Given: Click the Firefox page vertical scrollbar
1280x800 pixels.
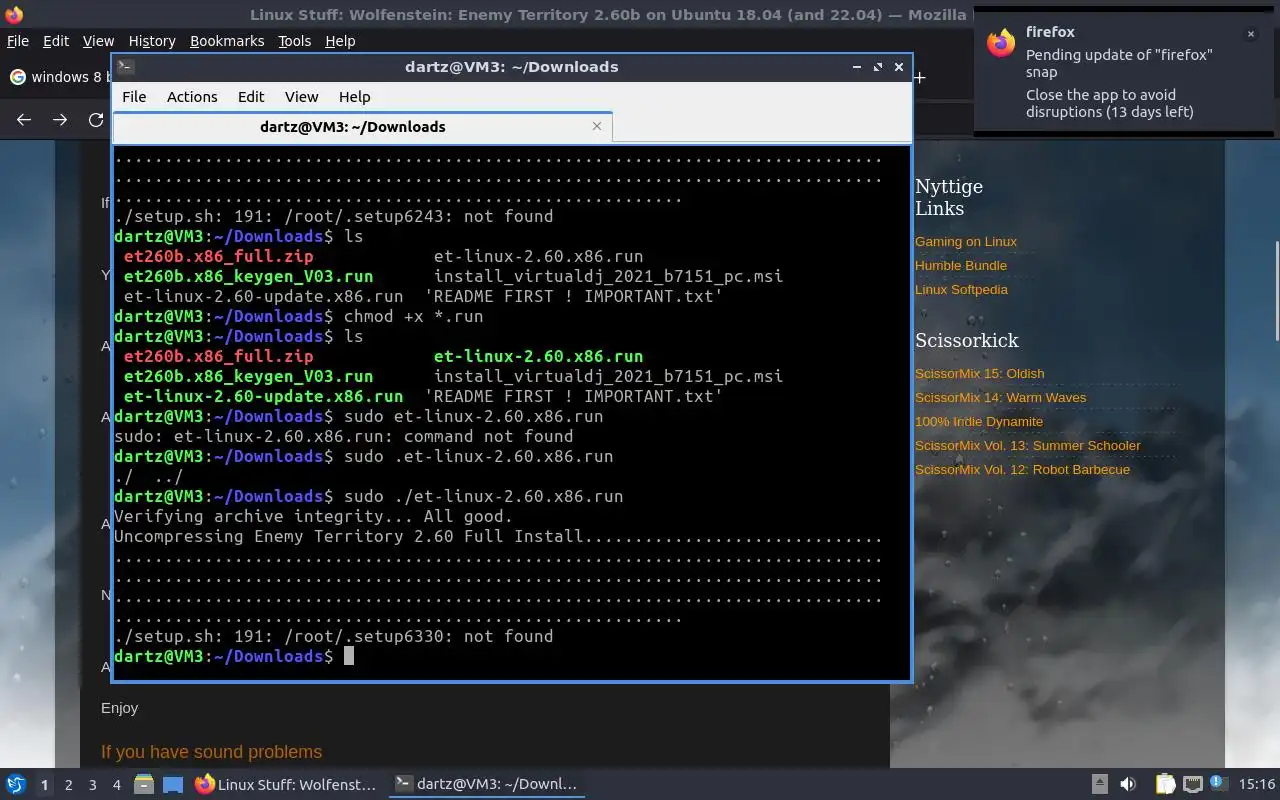Looking at the screenshot, I should pyautogui.click(x=1276, y=290).
